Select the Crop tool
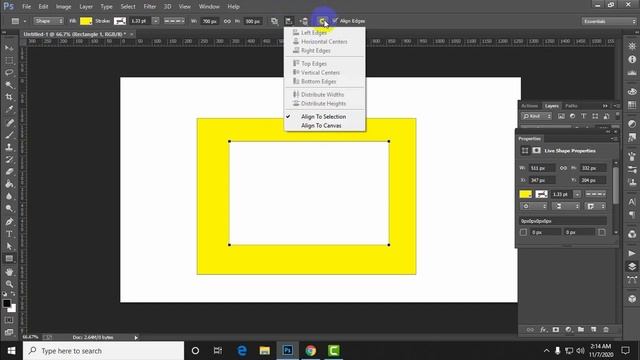The image size is (640, 360). 9,97
